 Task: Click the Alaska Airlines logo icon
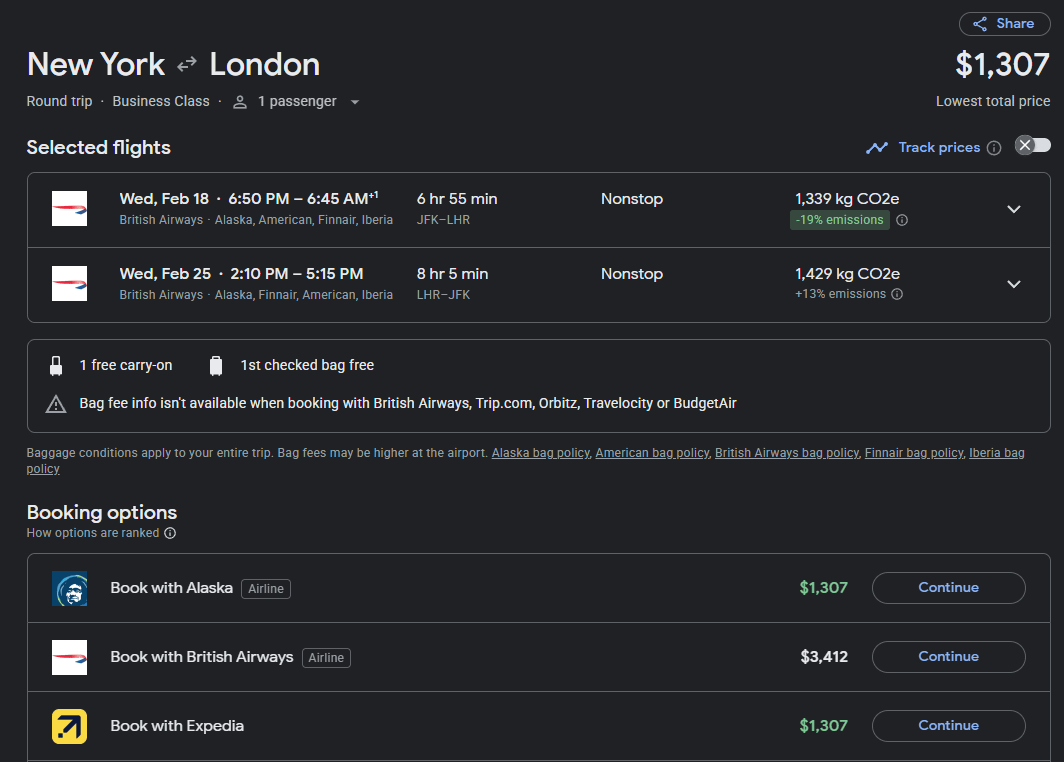tap(69, 588)
